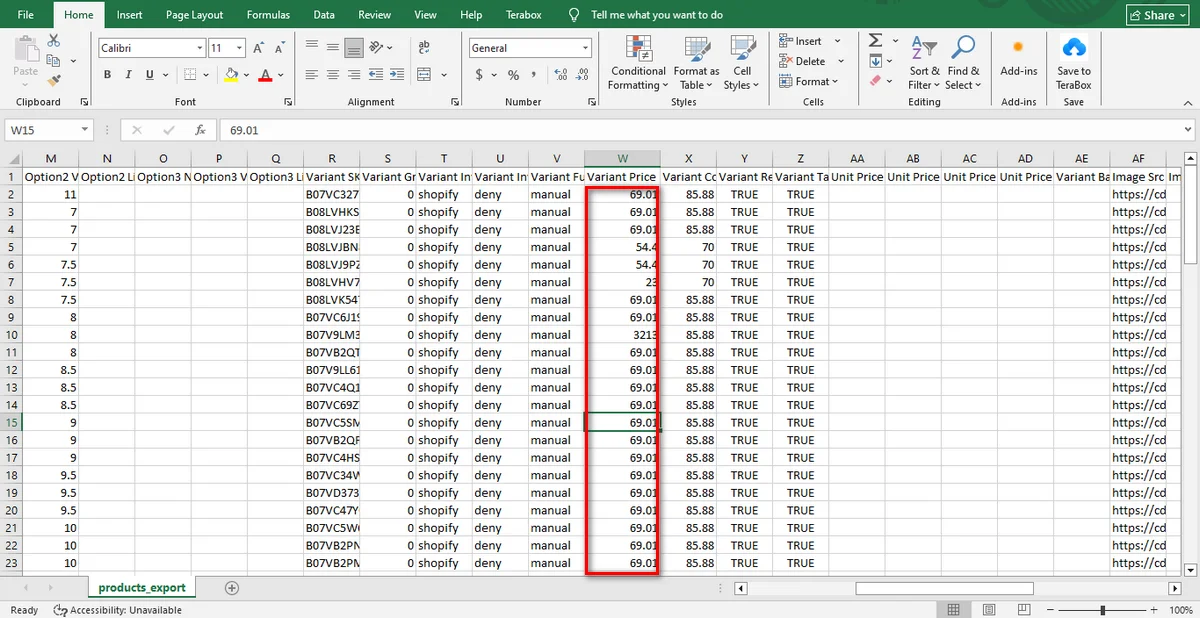Toggle Center horizontal alignment
Viewport: 1200px width, 618px height.
(x=332, y=75)
